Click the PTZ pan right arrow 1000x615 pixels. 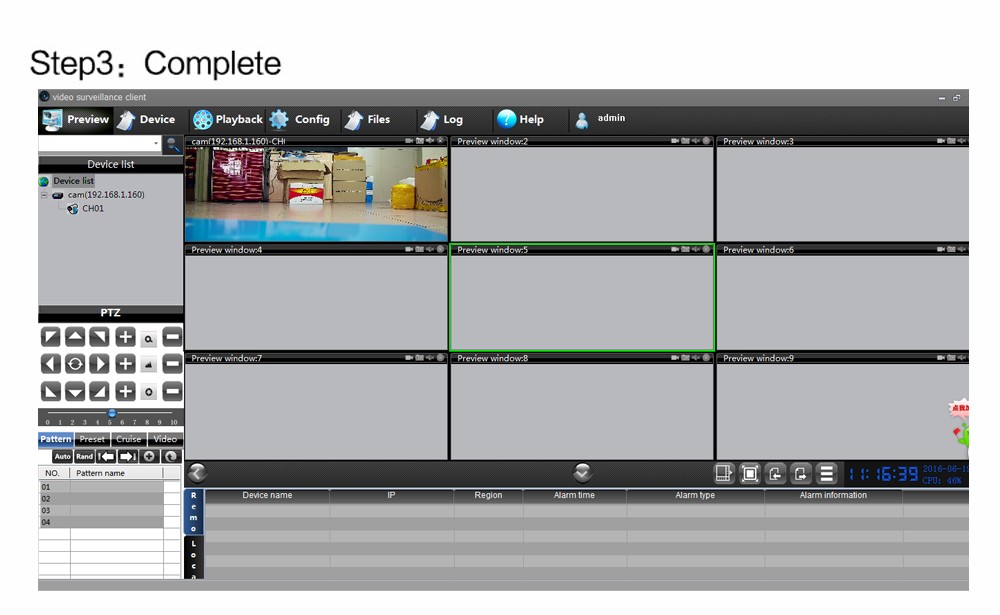[99, 364]
